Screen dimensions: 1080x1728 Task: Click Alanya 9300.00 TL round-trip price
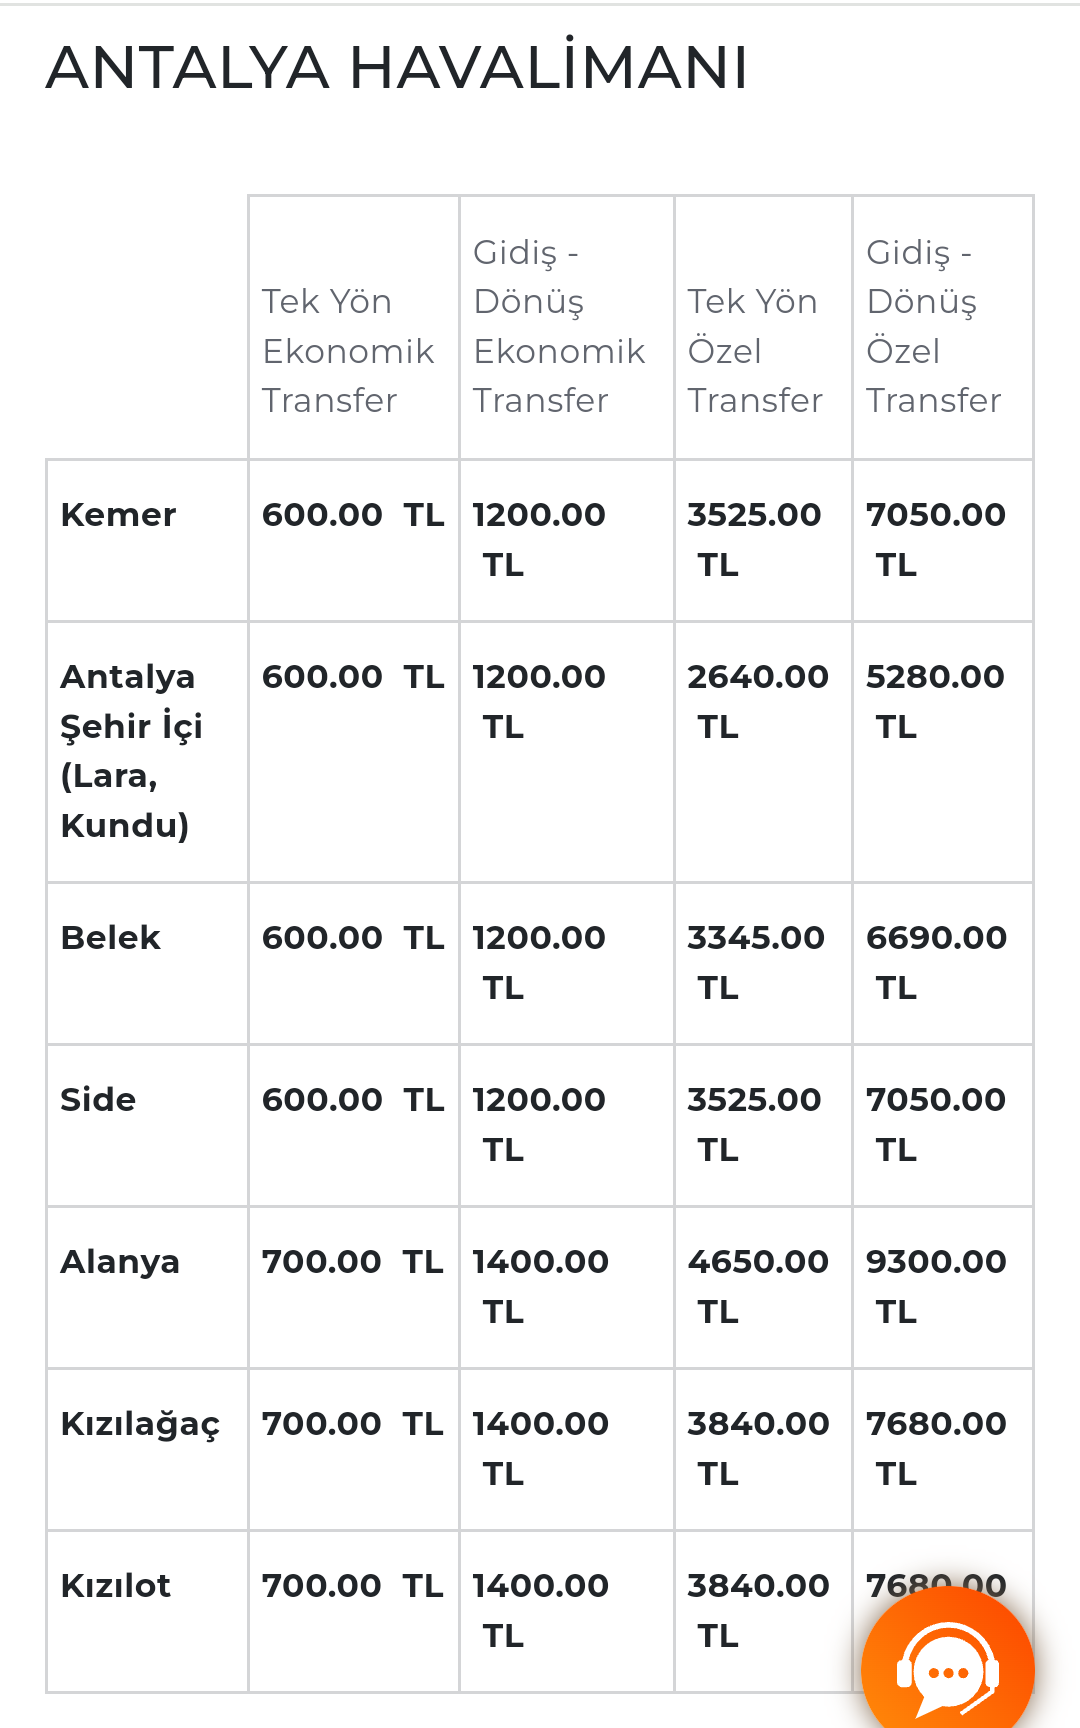[x=936, y=1286]
